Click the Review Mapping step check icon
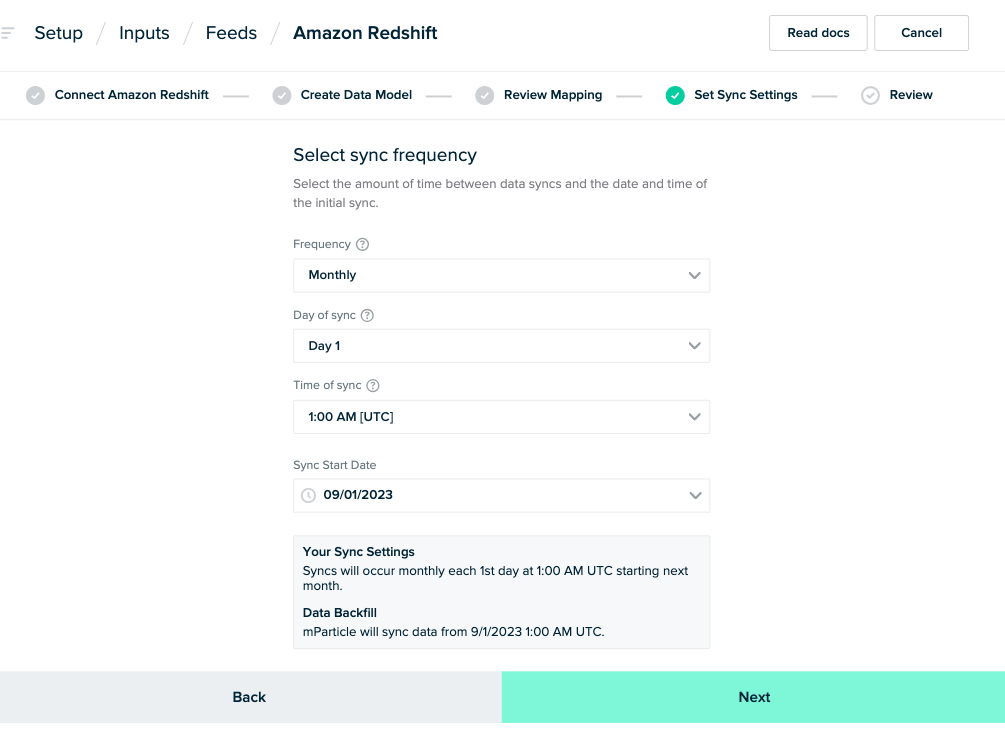The width and height of the screenshot is (1005, 738). [x=485, y=95]
